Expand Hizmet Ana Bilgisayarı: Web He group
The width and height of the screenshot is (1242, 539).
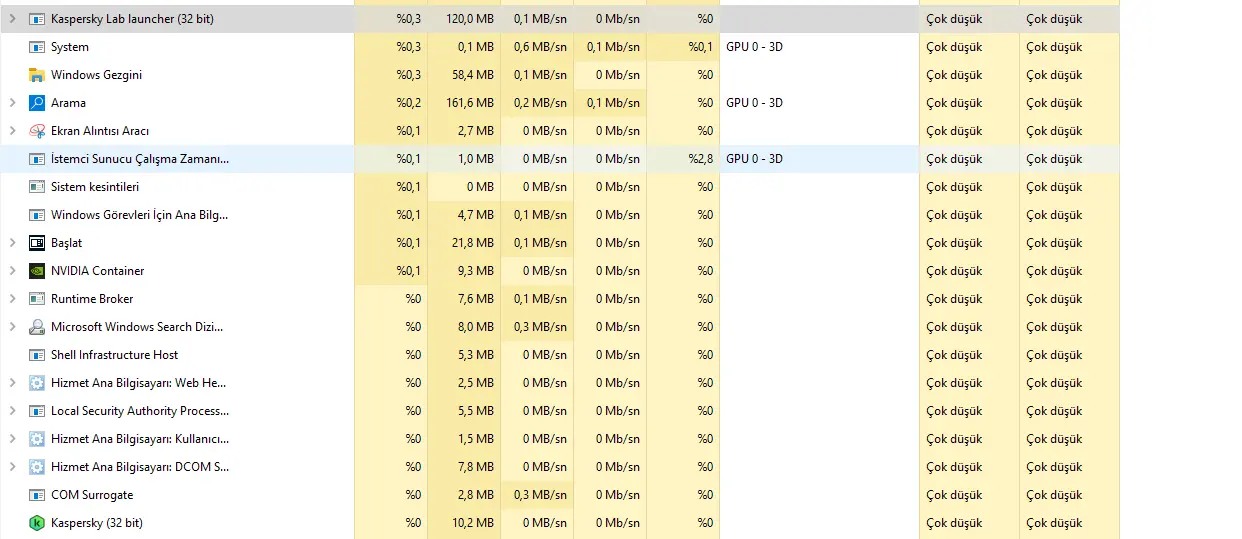12,383
